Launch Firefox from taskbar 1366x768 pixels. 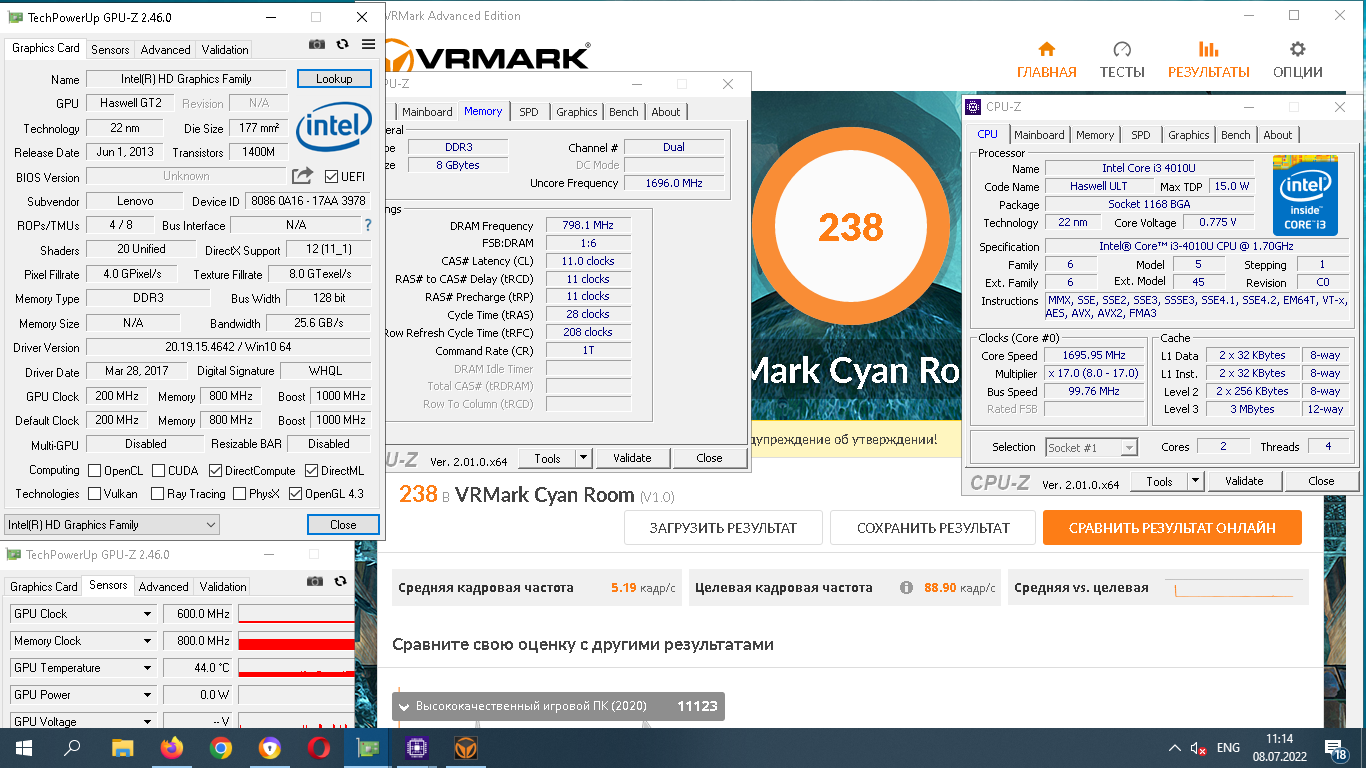point(172,747)
